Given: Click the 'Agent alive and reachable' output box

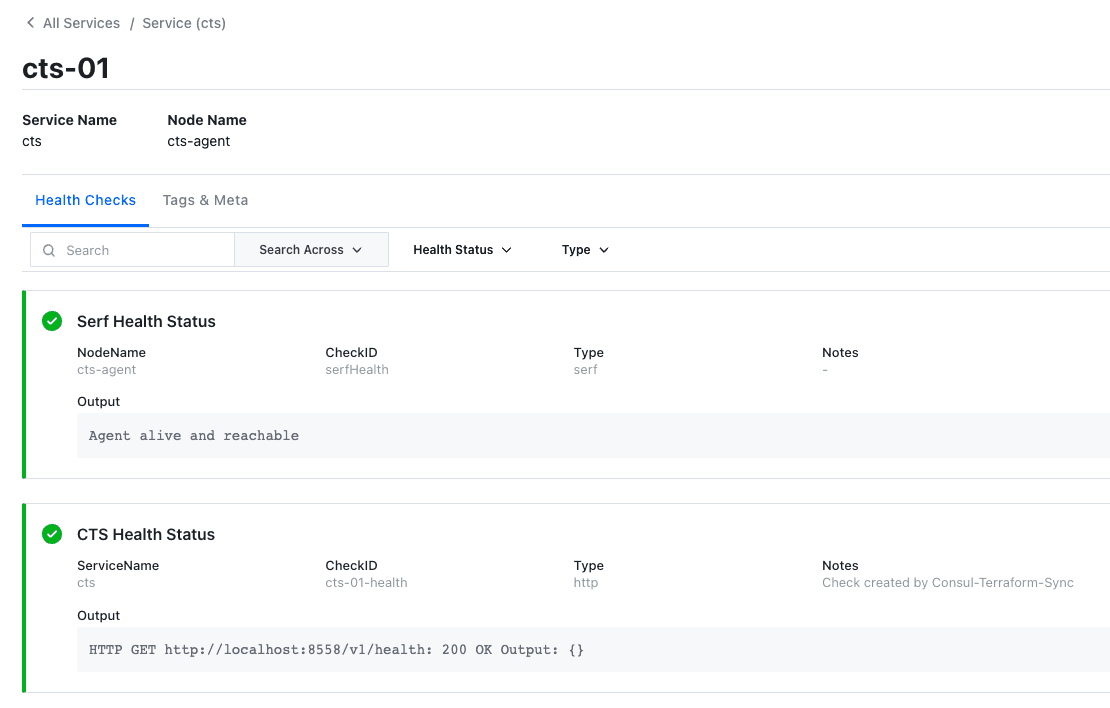Looking at the screenshot, I should click(590, 436).
